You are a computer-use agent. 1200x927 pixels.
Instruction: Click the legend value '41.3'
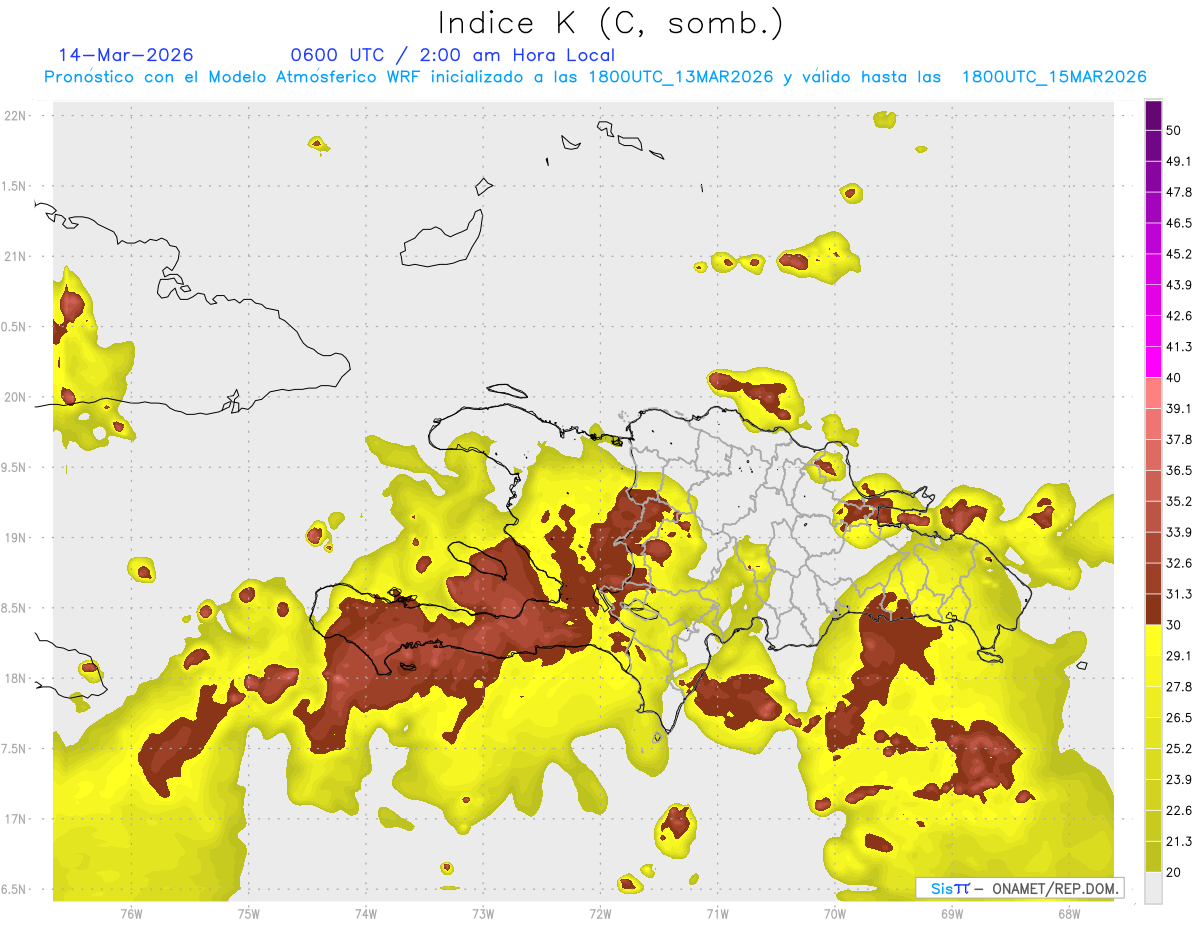1179,347
